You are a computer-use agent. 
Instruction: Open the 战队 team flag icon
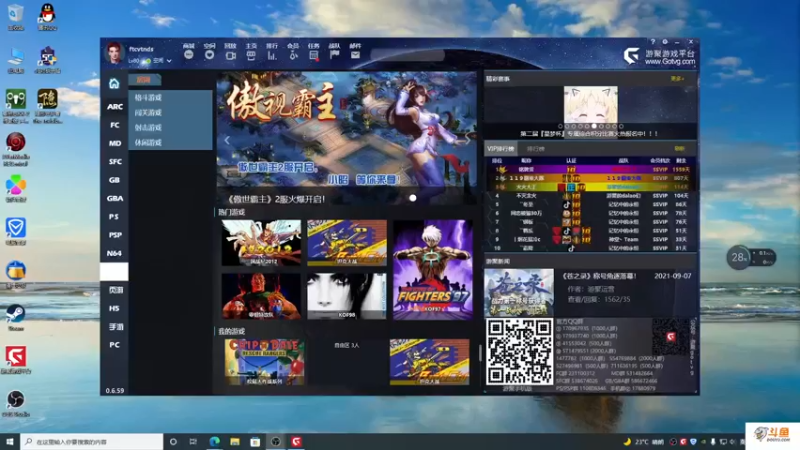334,55
